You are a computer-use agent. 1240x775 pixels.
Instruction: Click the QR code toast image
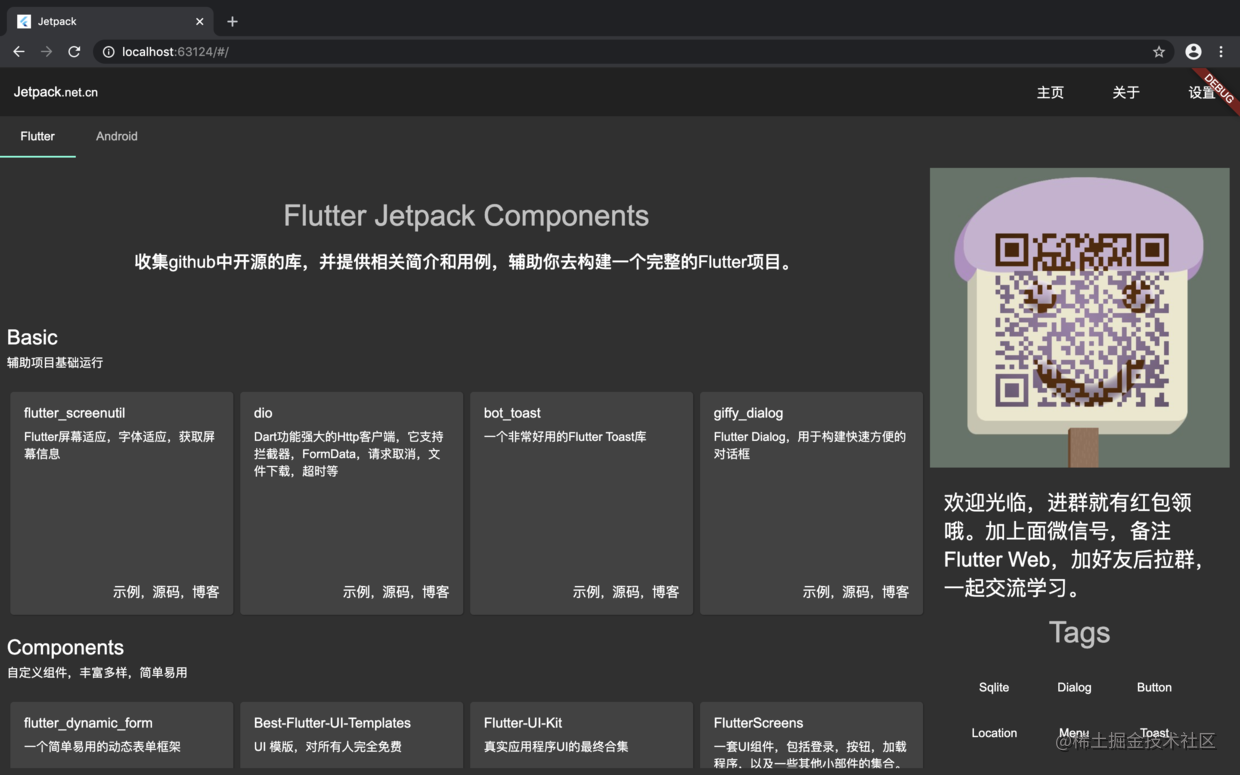pyautogui.click(x=1080, y=318)
